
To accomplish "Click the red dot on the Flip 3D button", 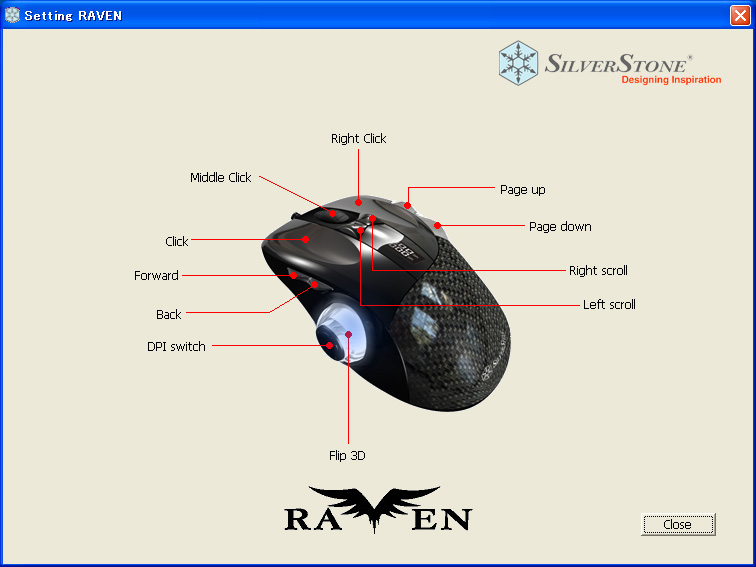I will pos(349,334).
